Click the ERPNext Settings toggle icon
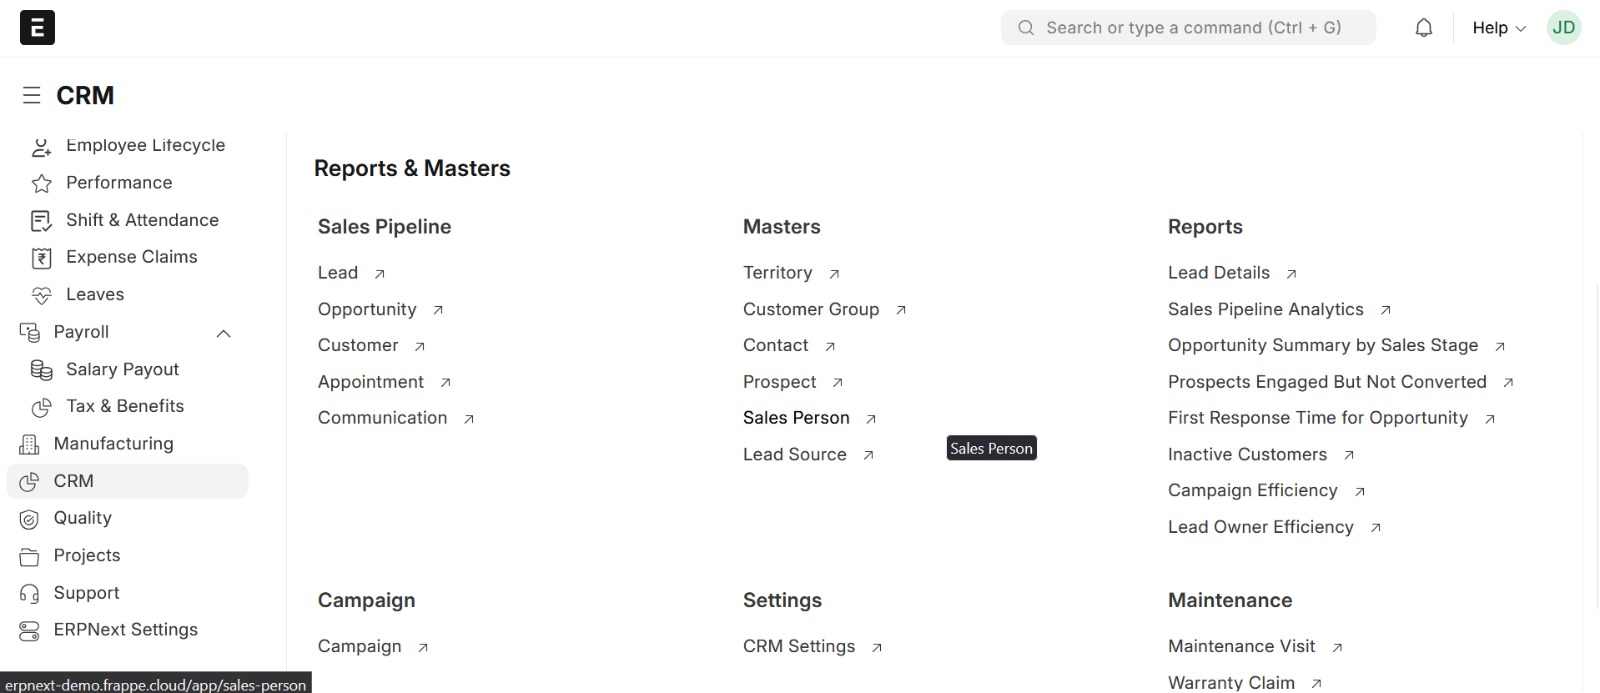This screenshot has height=693, width=1600. tap(30, 631)
